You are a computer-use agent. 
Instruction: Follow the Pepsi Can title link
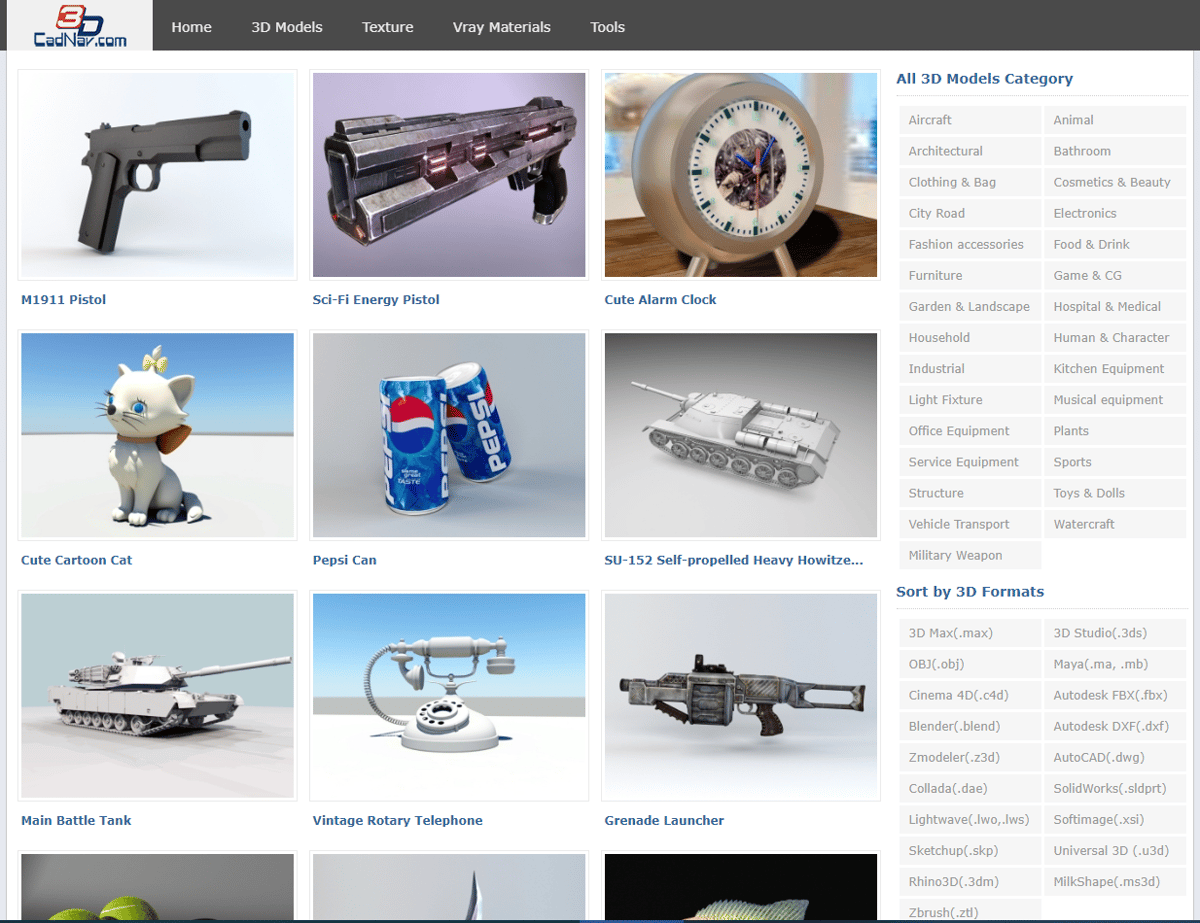click(x=345, y=560)
